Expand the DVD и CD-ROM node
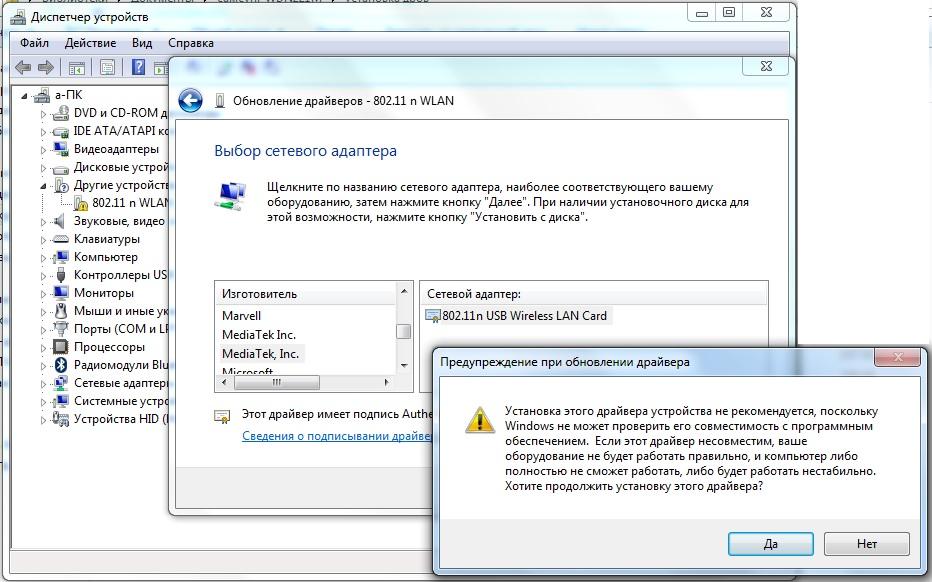932x582 pixels. [43, 114]
